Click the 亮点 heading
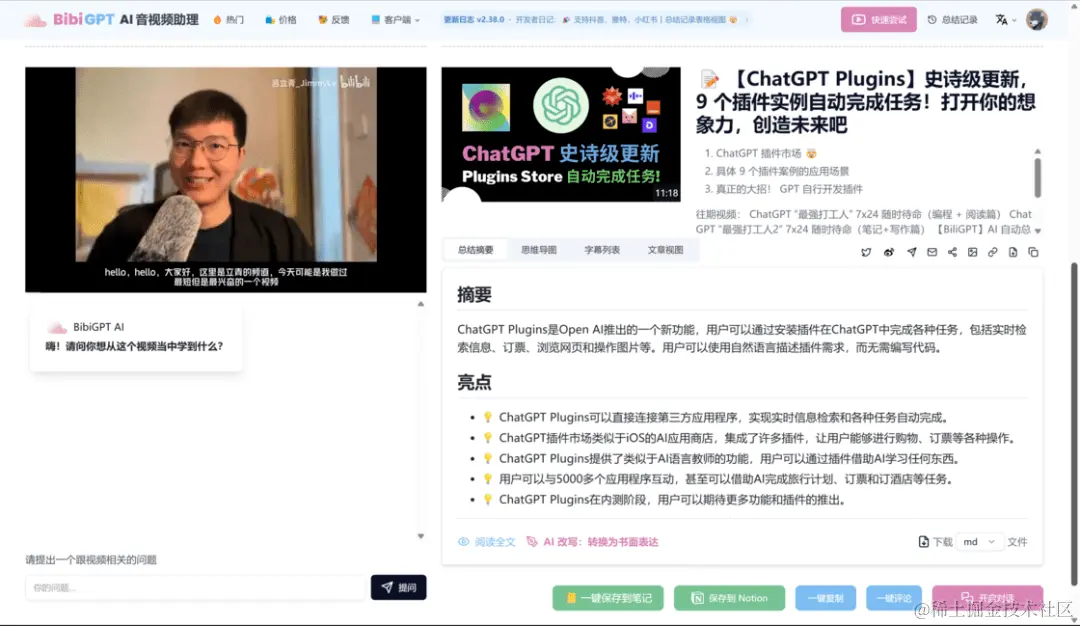 tap(475, 382)
